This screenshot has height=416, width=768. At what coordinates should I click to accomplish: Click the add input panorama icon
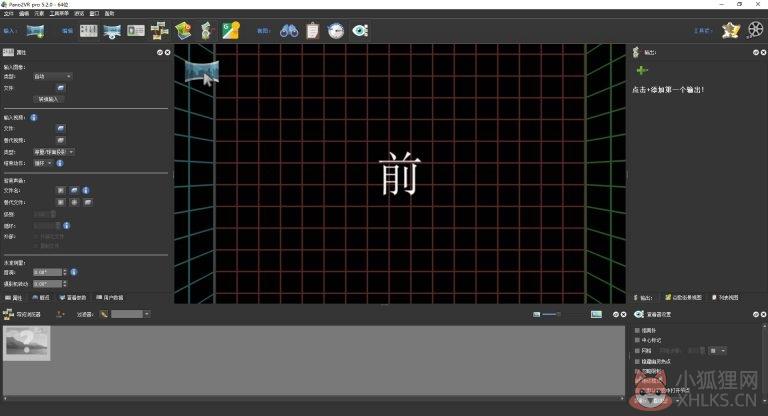coord(35,31)
